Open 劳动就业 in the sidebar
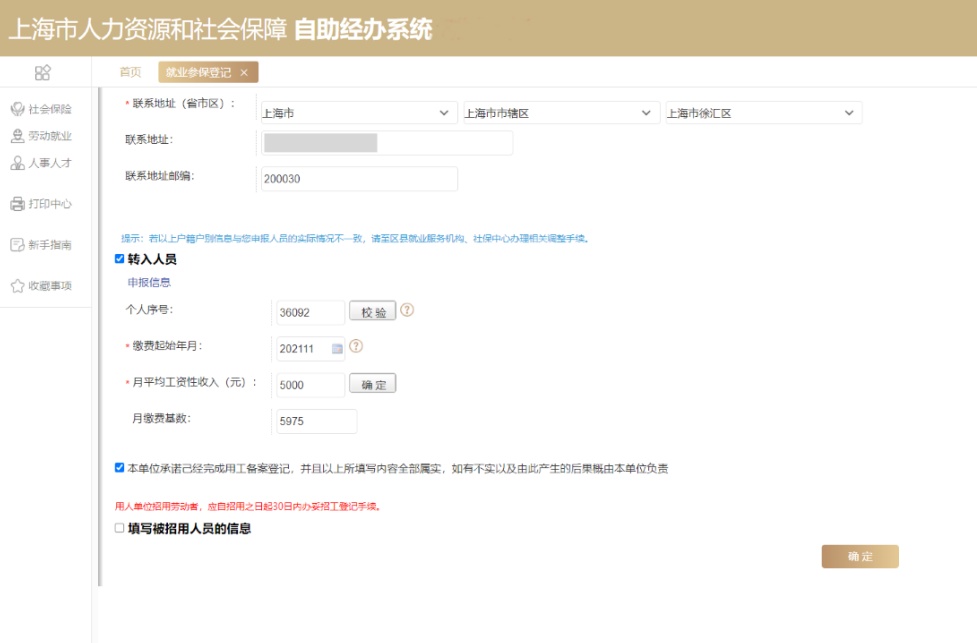This screenshot has width=977, height=643. (x=42, y=136)
